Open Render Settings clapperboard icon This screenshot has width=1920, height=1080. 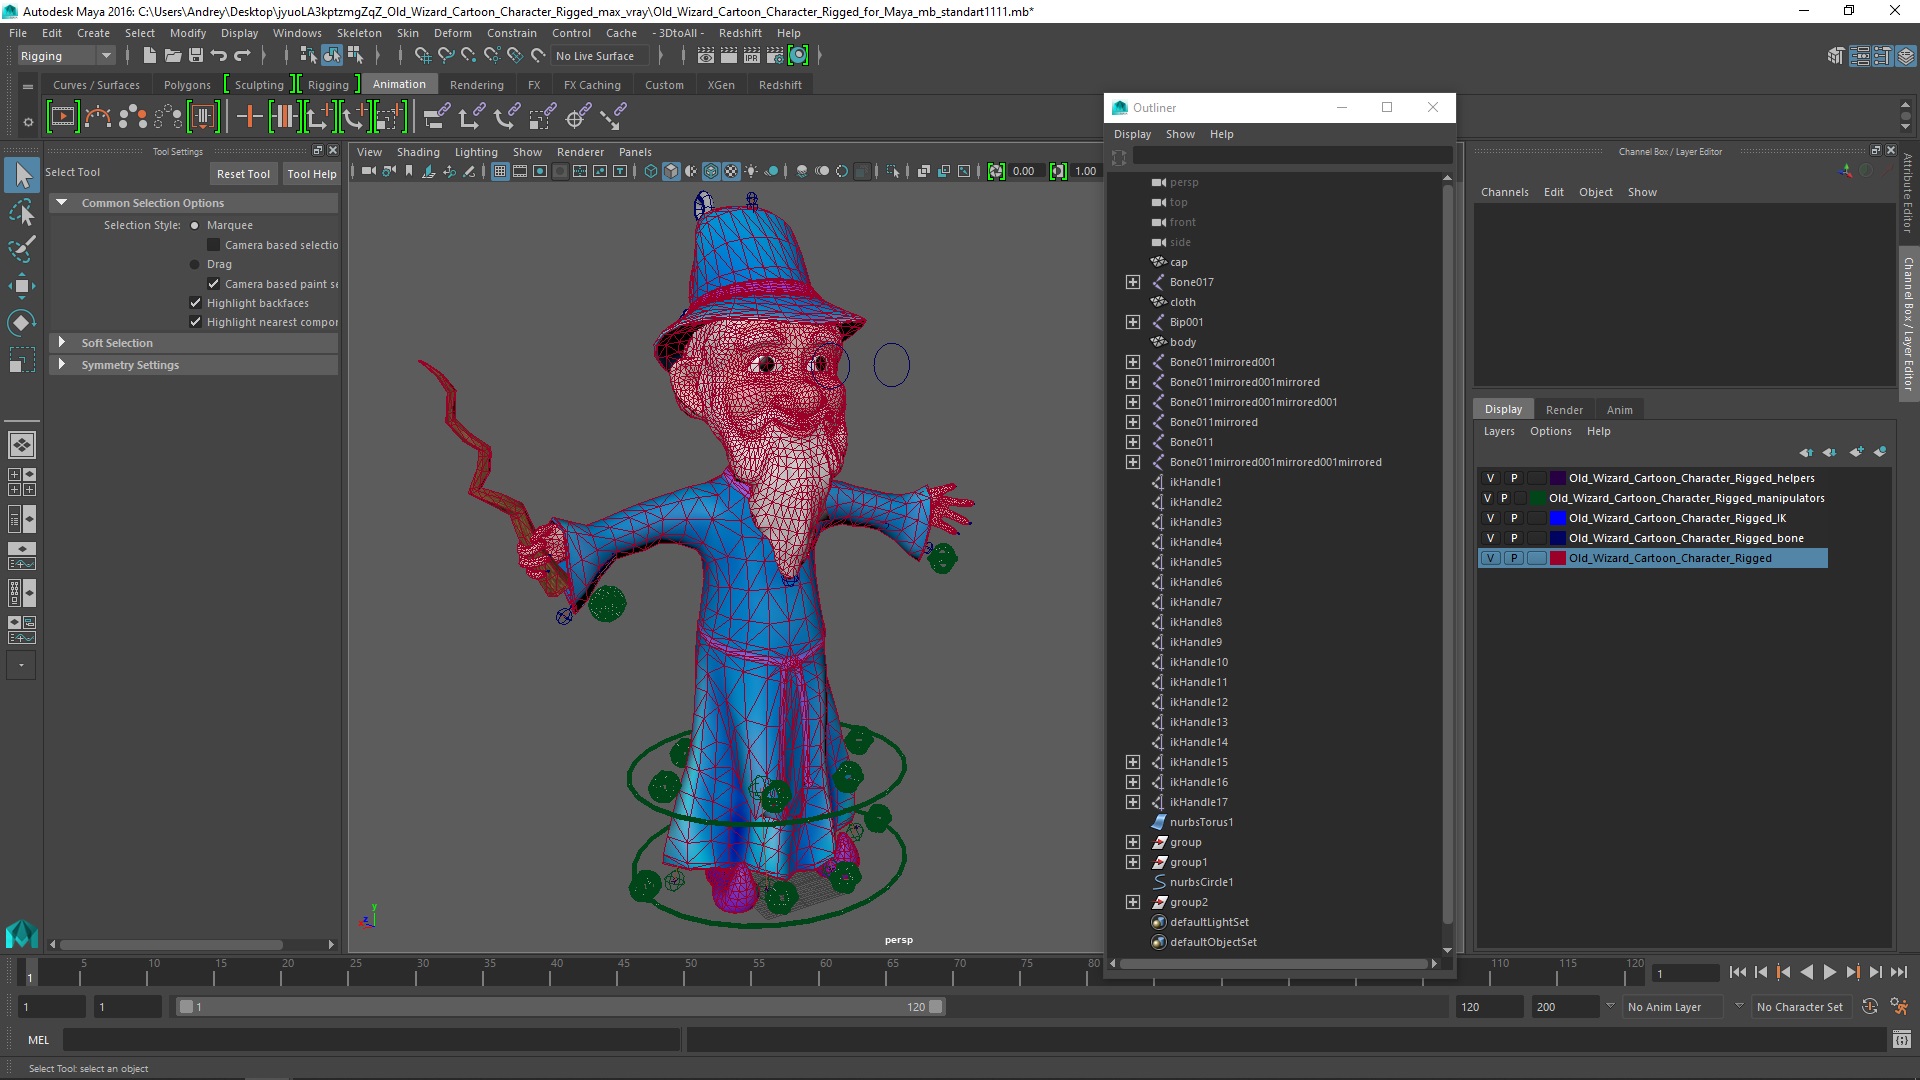click(774, 56)
